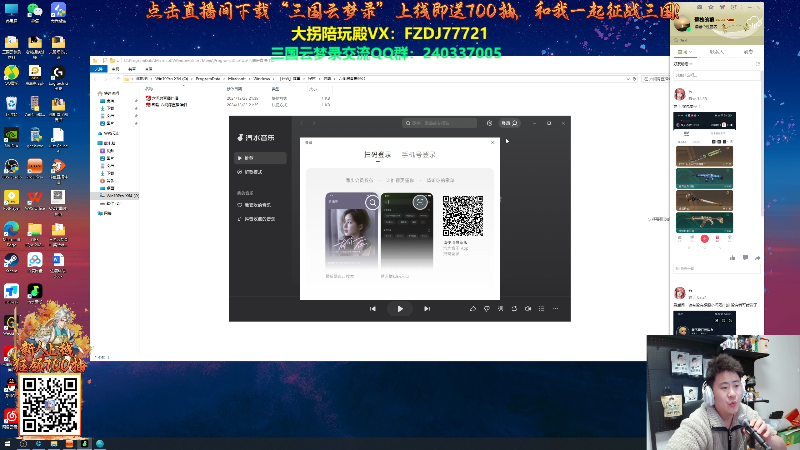Sort files by the 名称 column
The image size is (800, 450).
[149, 89]
